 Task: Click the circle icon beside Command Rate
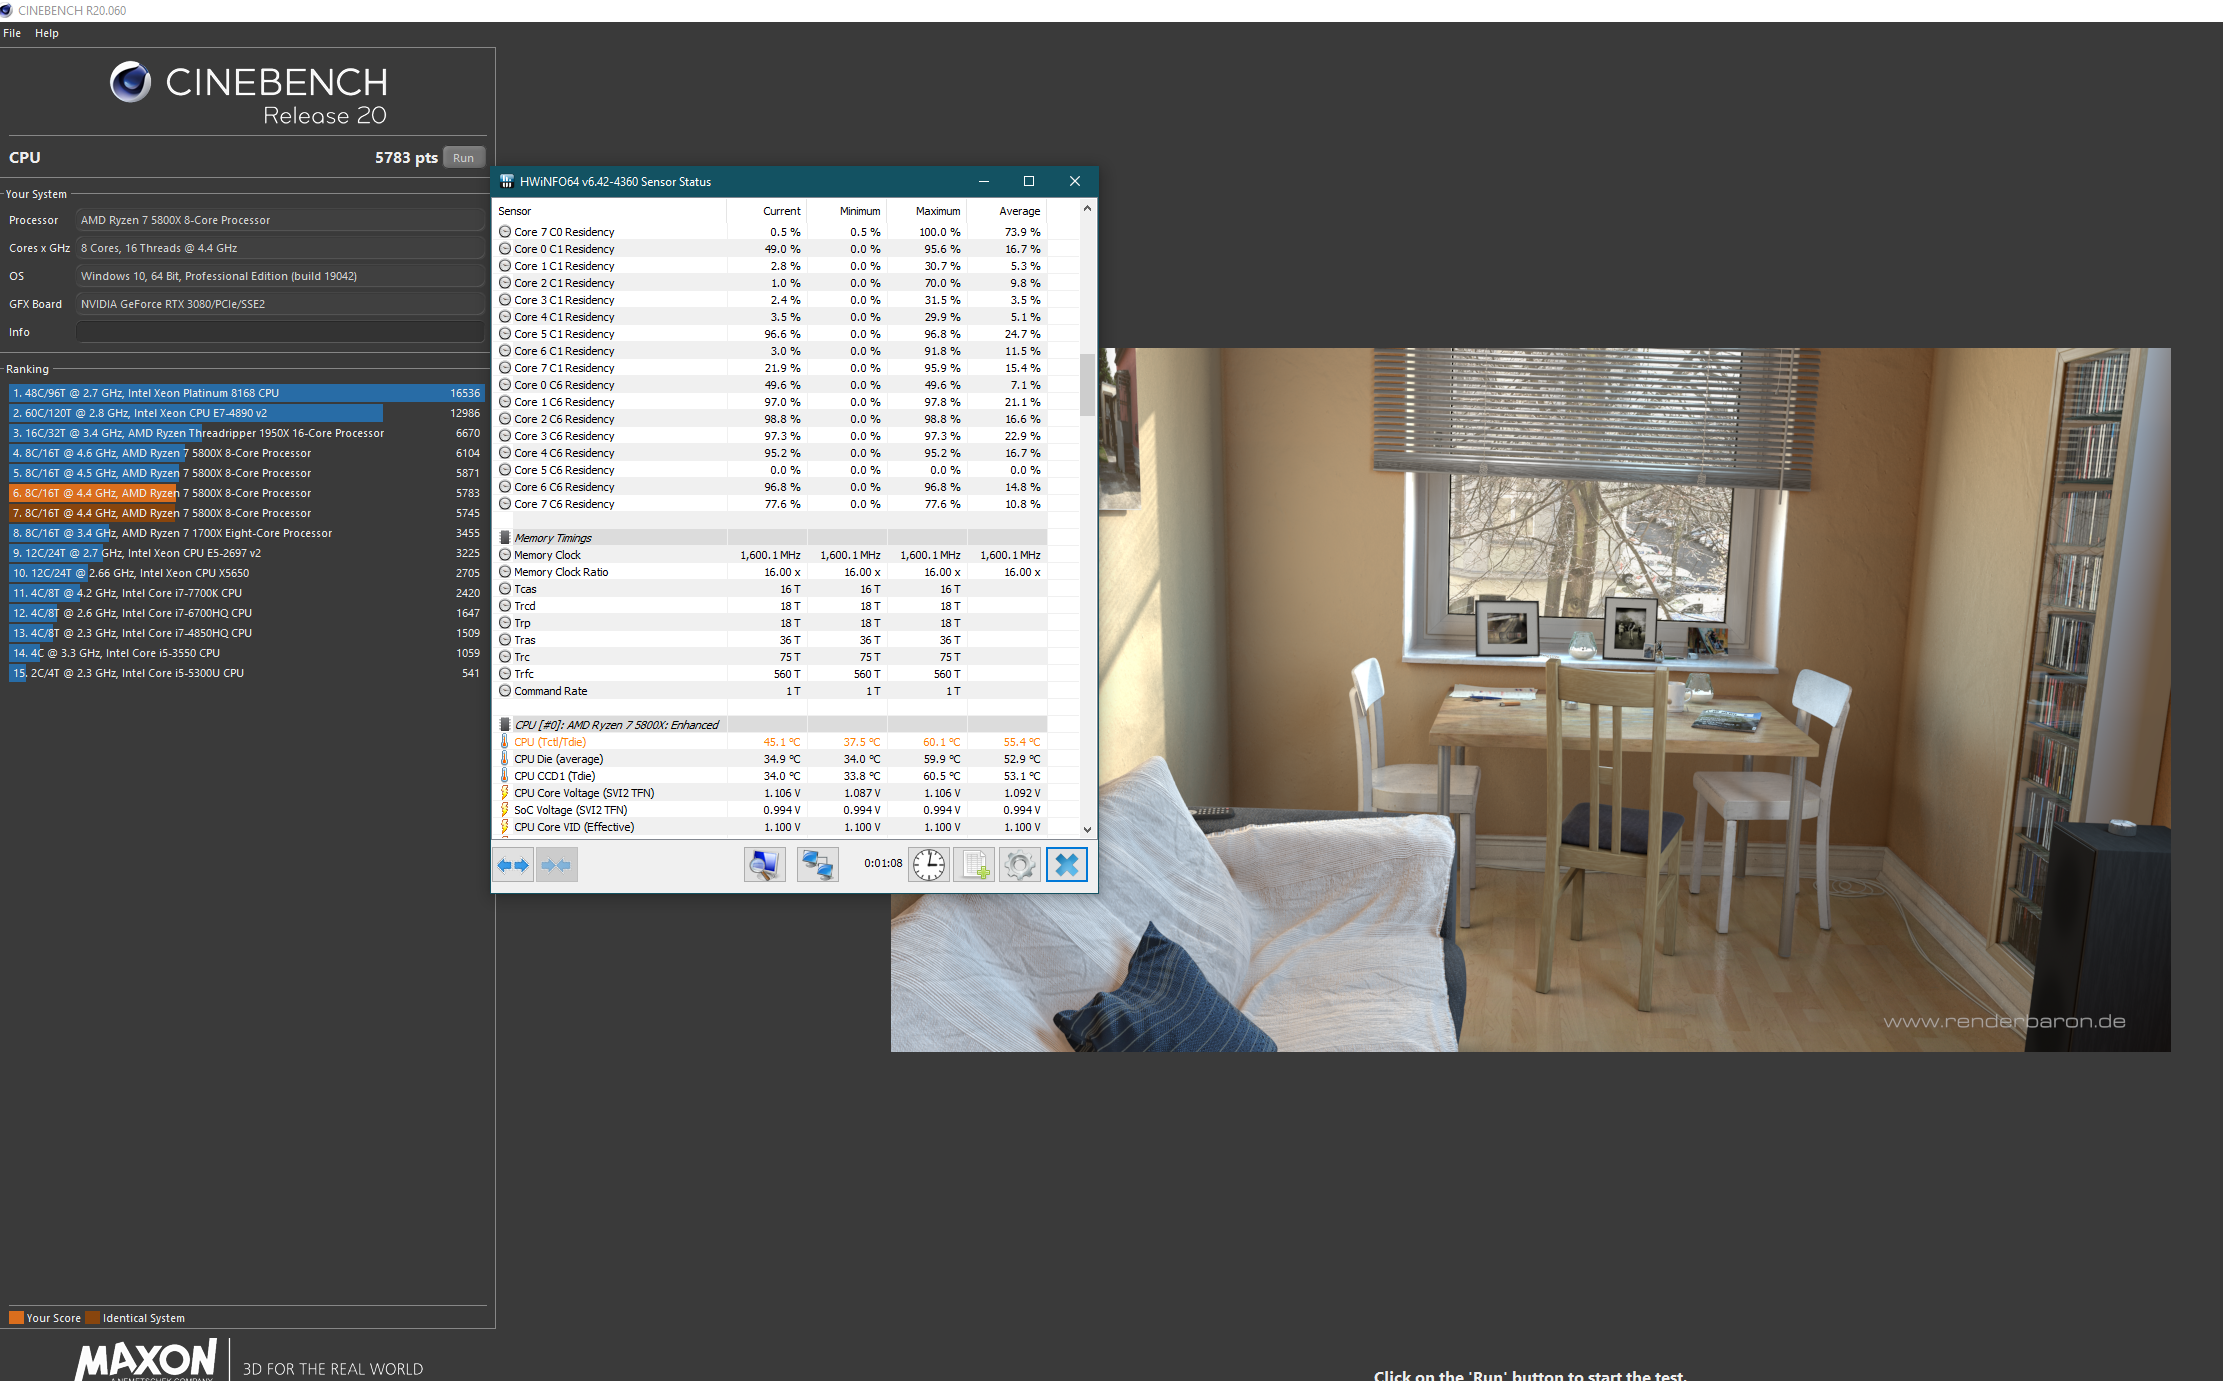coord(505,691)
